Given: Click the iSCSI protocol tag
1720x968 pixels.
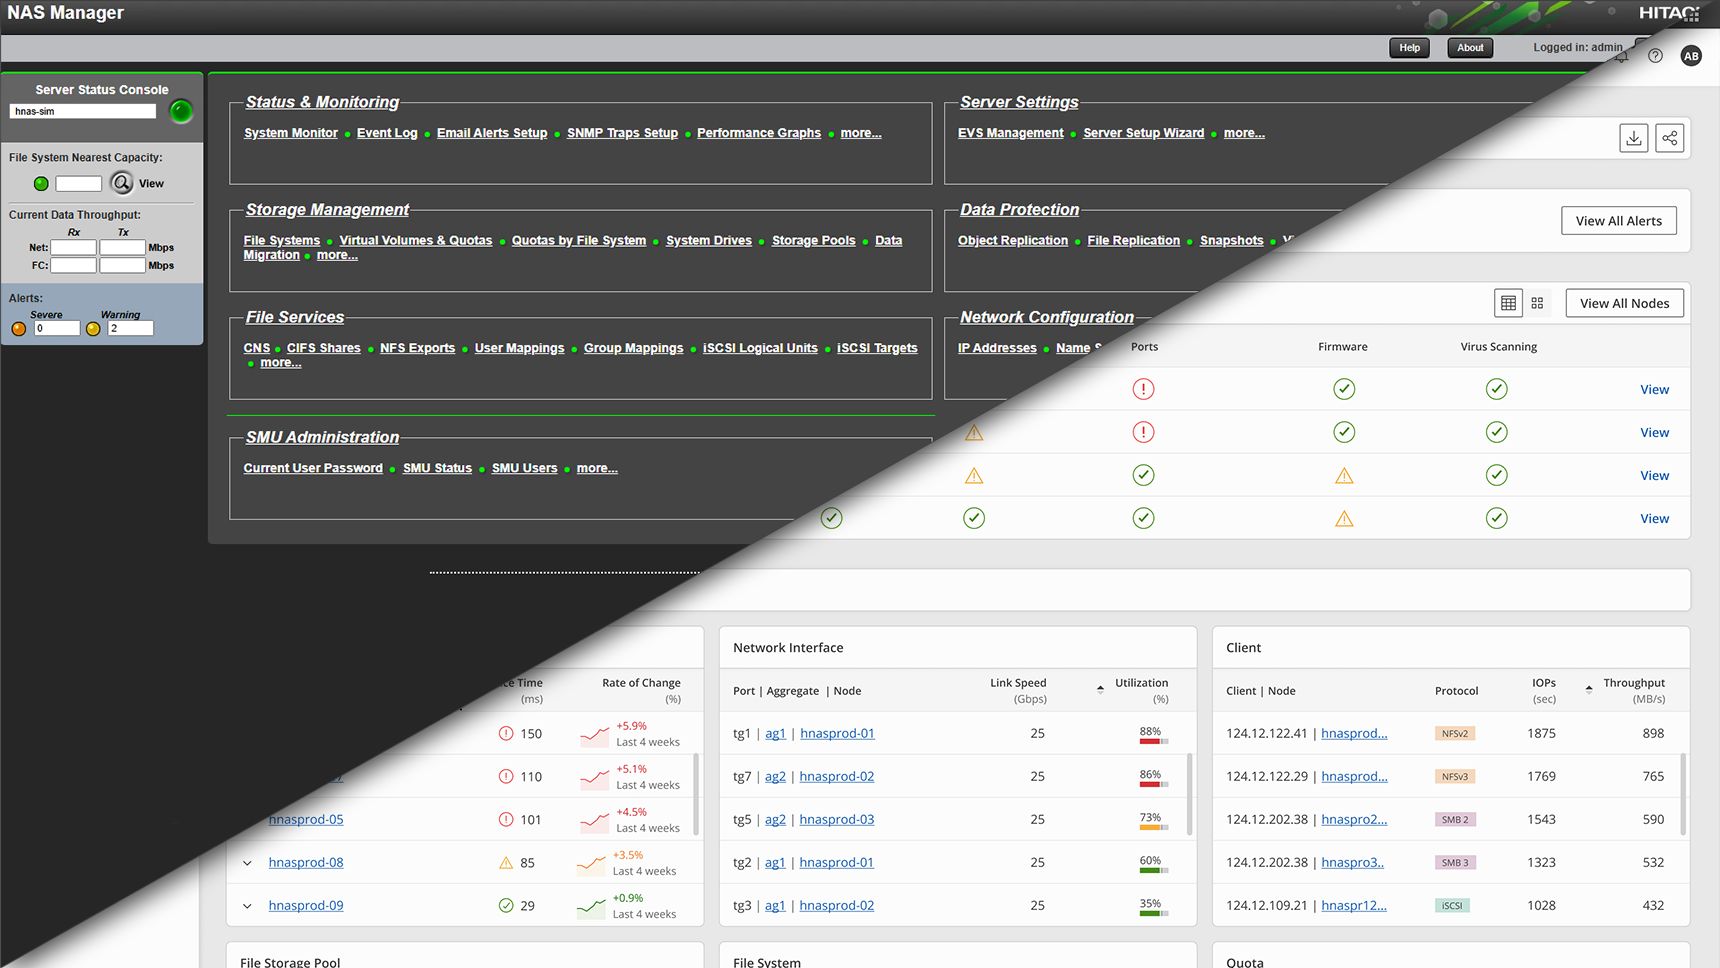Looking at the screenshot, I should click(1452, 906).
